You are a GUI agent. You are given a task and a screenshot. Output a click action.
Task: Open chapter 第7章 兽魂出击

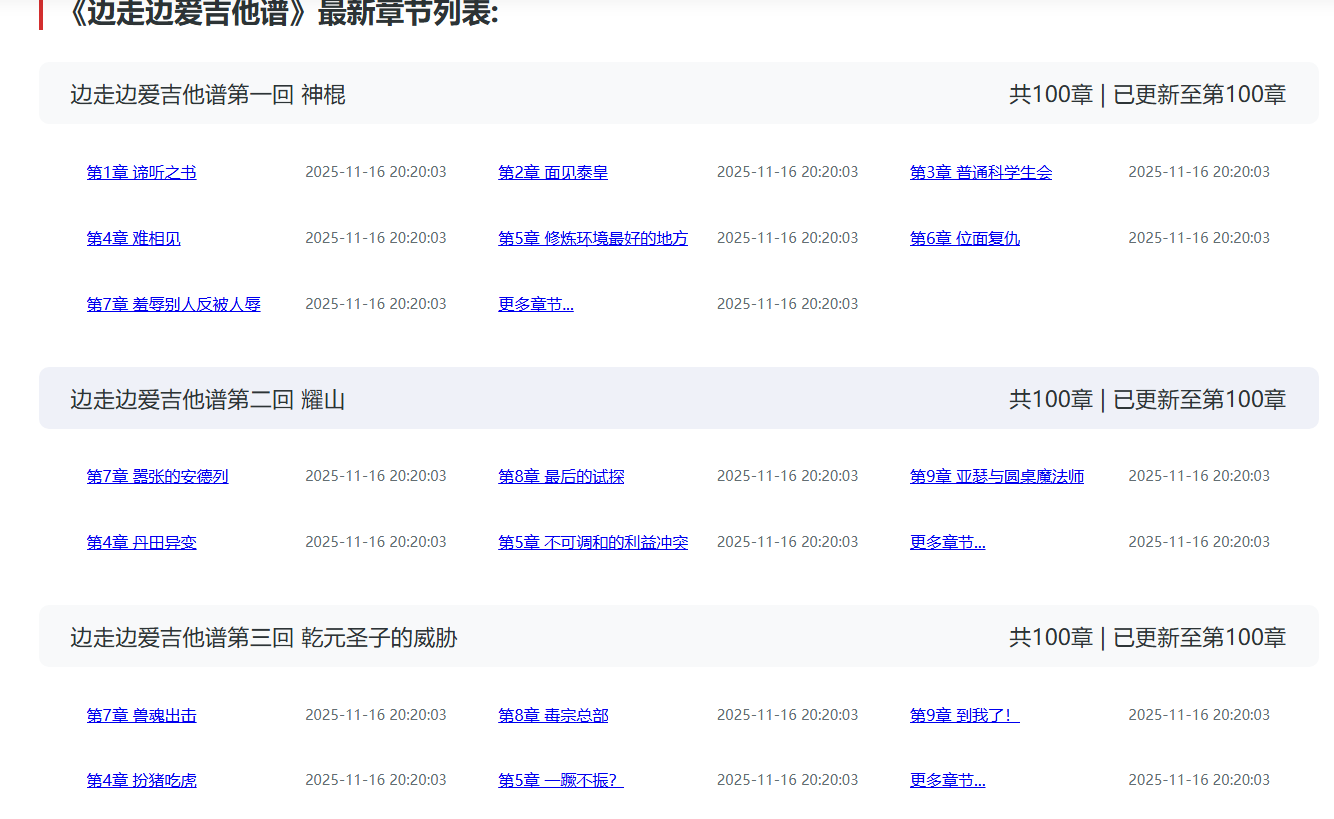pos(141,714)
